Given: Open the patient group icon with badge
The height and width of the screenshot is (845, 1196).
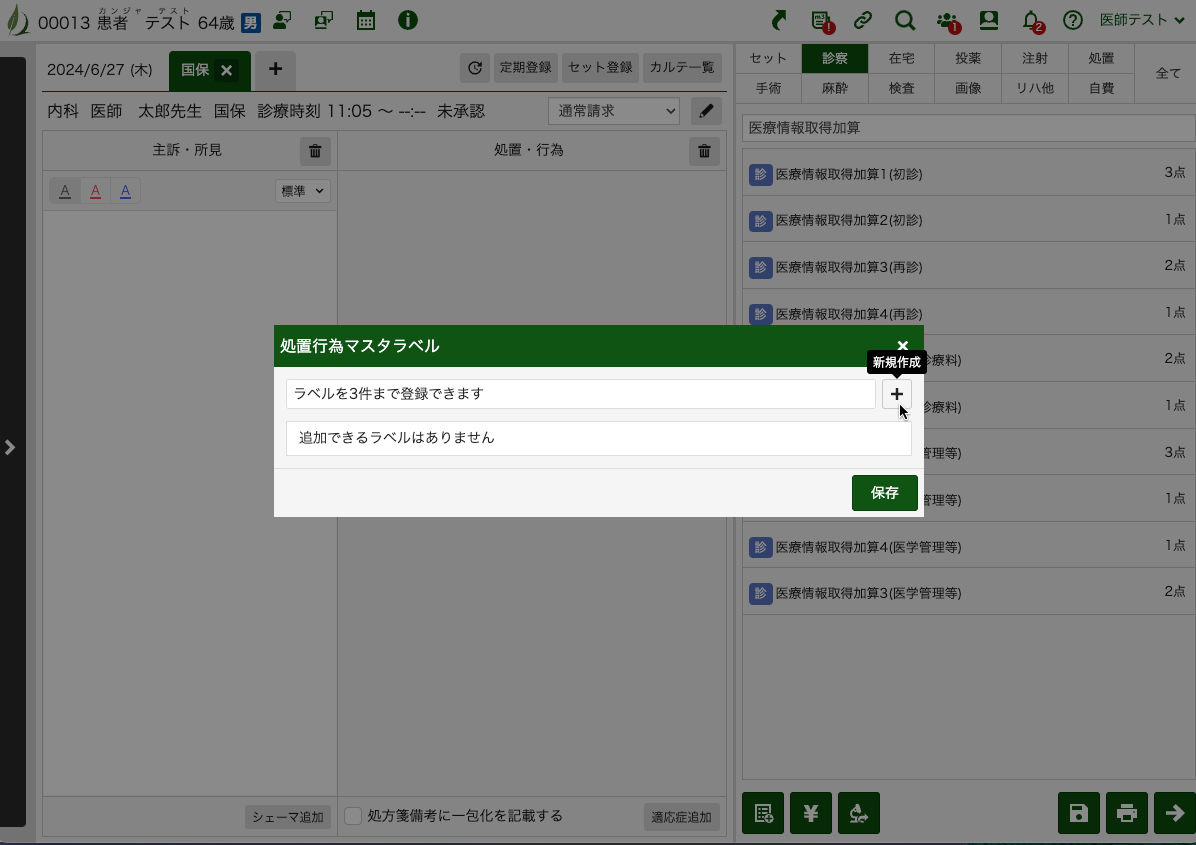Looking at the screenshot, I should click(x=948, y=21).
